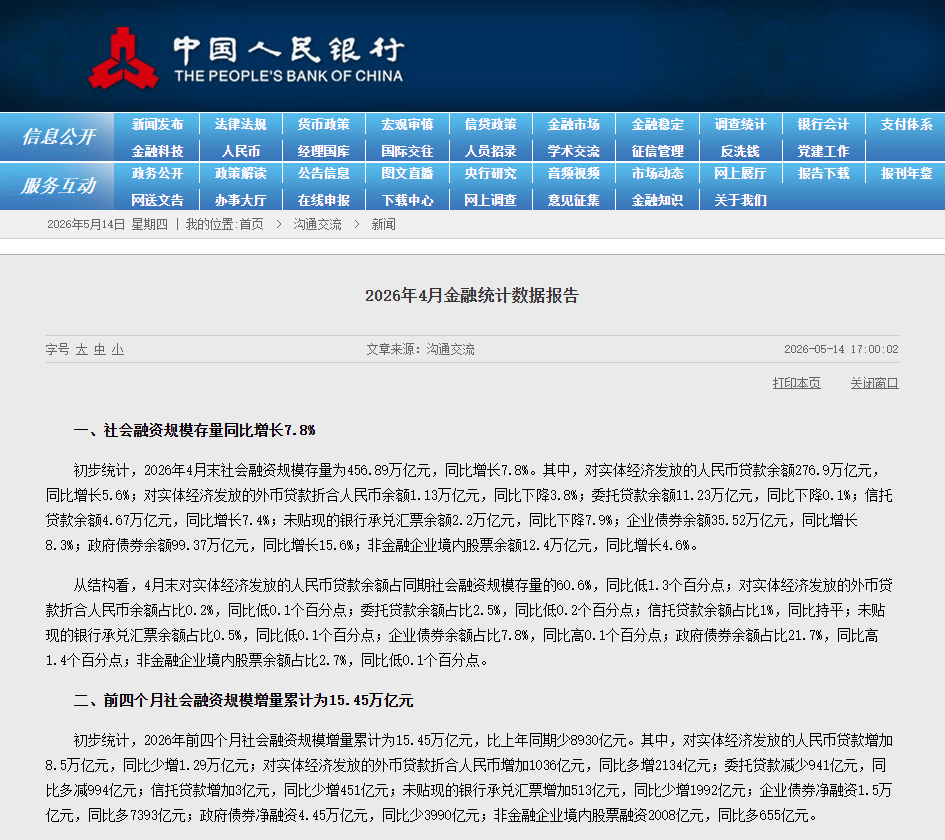945x840 pixels.
Task: Click the 信息公开 section header
Action: coord(58,137)
